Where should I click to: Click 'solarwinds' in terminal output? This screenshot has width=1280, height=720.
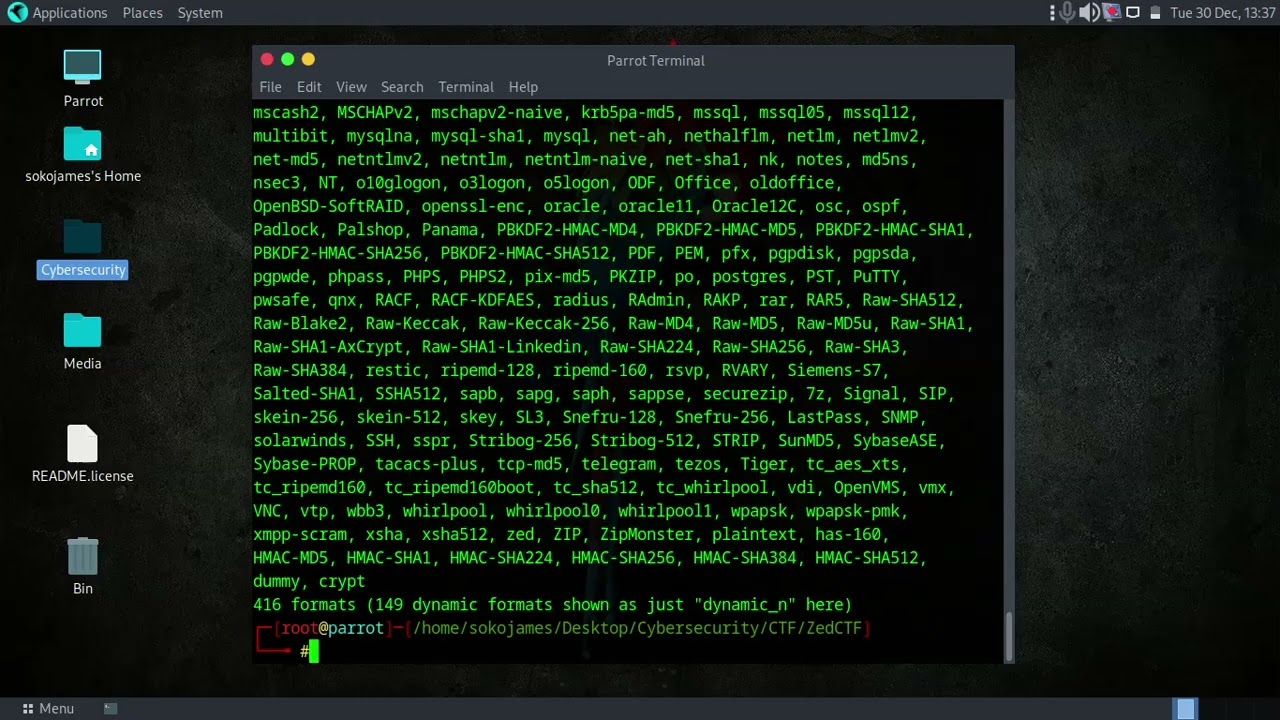pyautogui.click(x=300, y=440)
